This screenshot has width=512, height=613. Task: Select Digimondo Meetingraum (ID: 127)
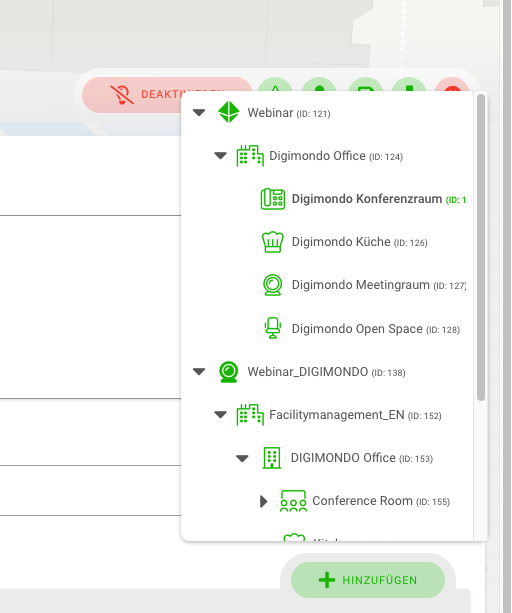click(379, 285)
